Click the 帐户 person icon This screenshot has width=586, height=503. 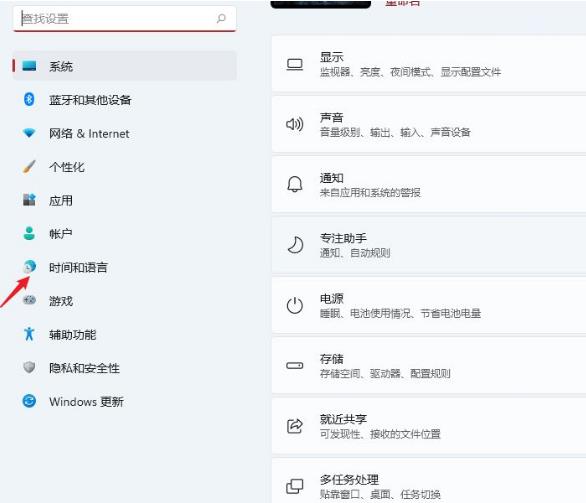(x=29, y=233)
